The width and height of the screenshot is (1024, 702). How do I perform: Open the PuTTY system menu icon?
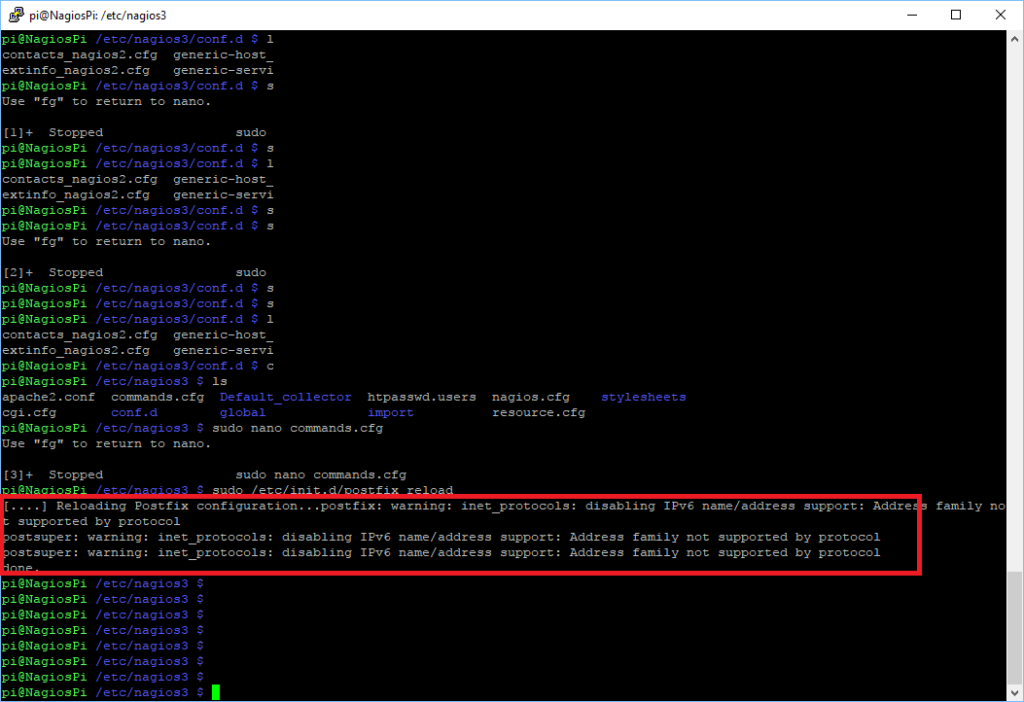click(x=16, y=14)
